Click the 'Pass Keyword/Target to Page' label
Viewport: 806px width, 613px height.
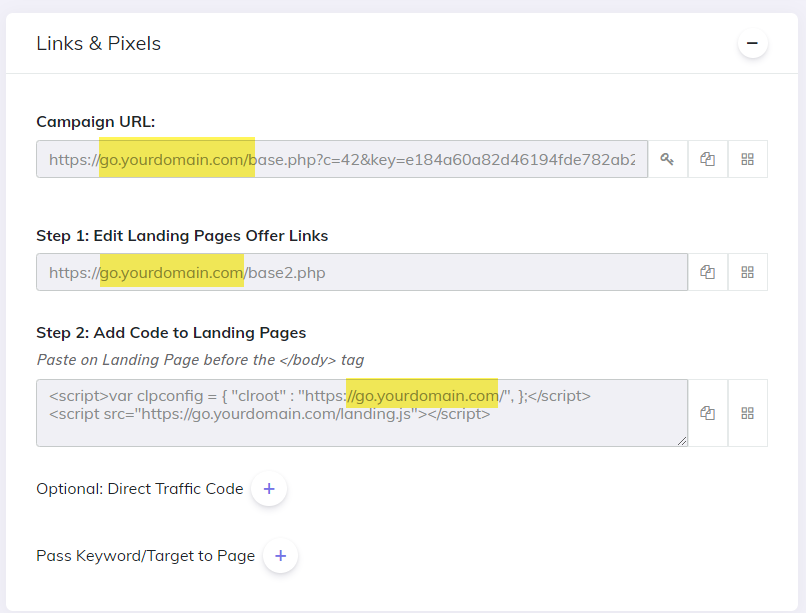point(143,556)
